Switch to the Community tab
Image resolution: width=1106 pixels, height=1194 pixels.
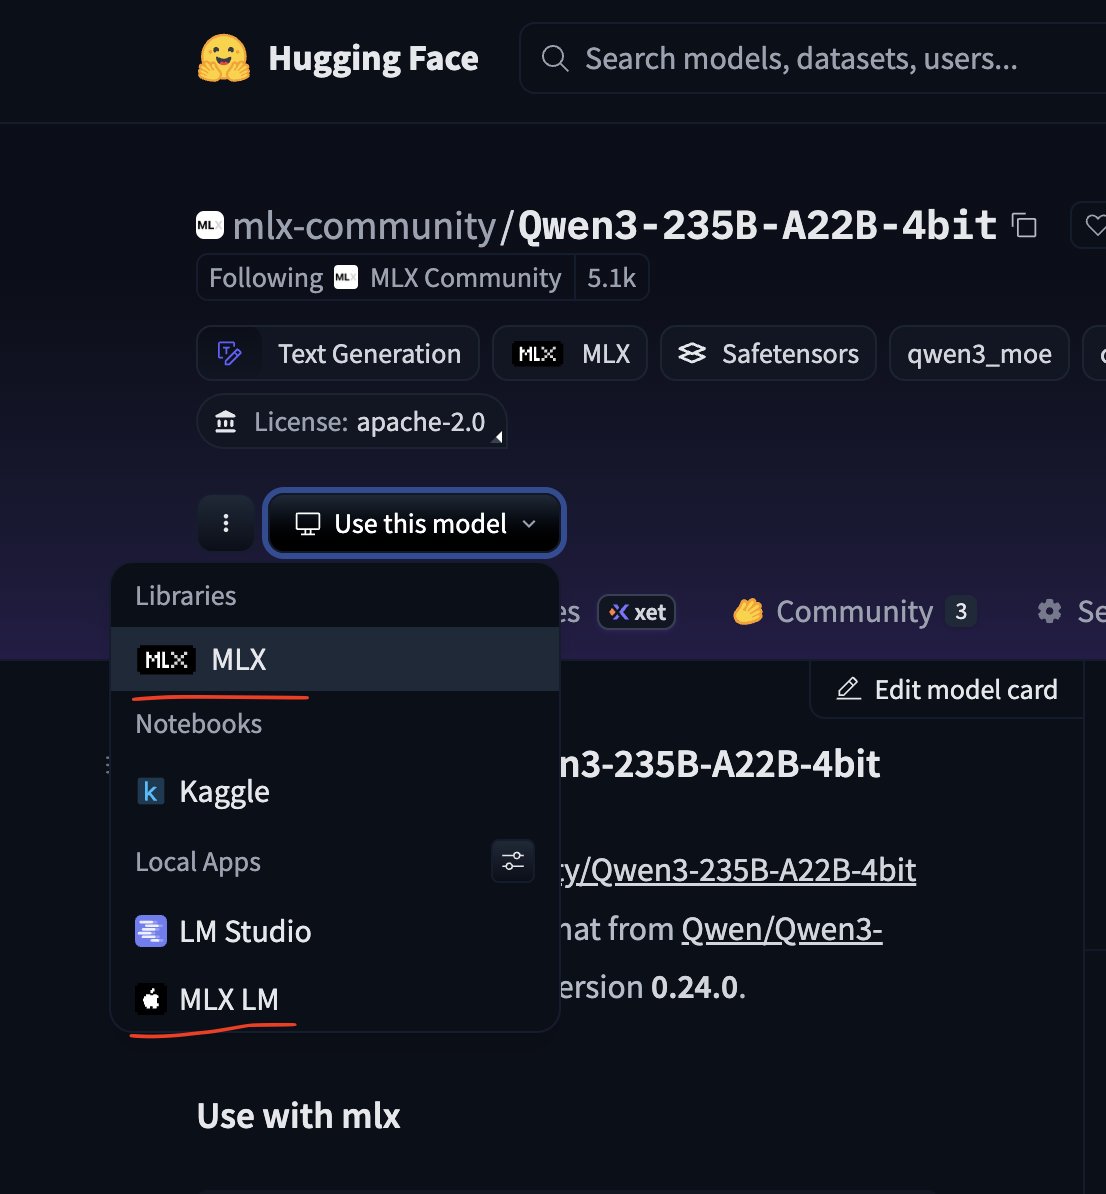(x=855, y=611)
